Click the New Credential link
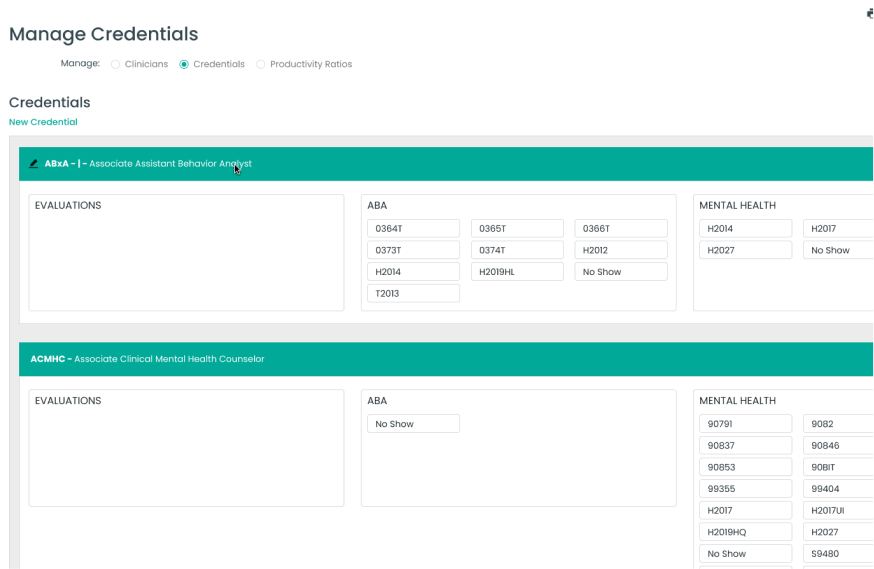Viewport: 874px width, 569px height. click(43, 122)
